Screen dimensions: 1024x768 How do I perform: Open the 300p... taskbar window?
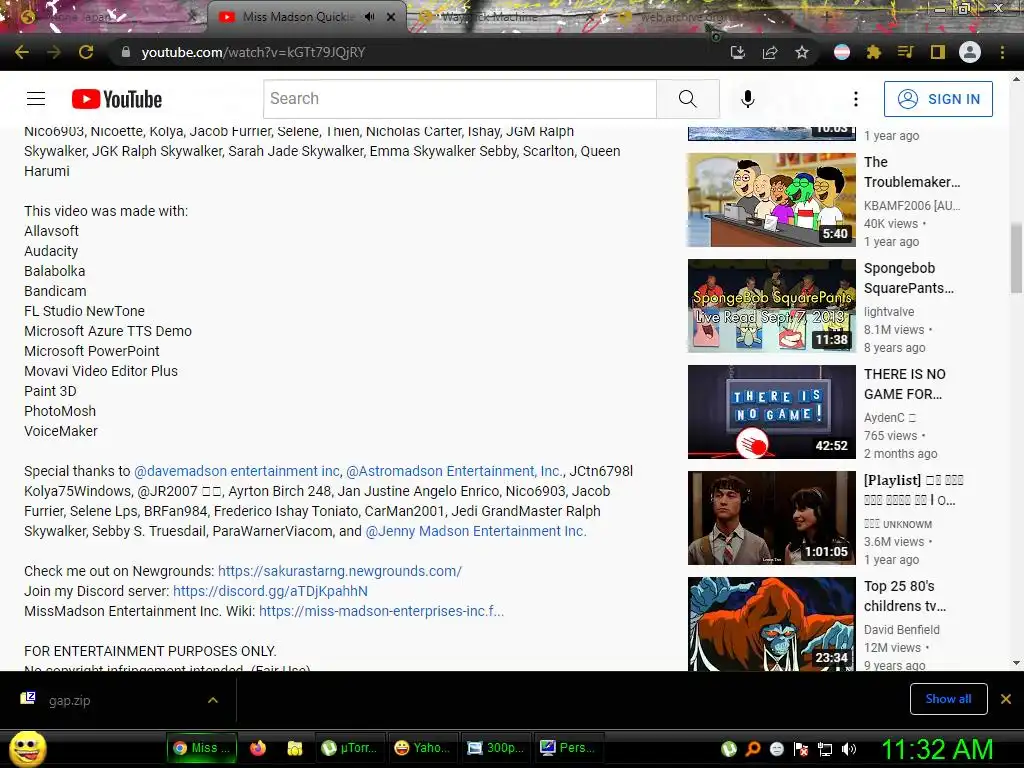(496, 748)
